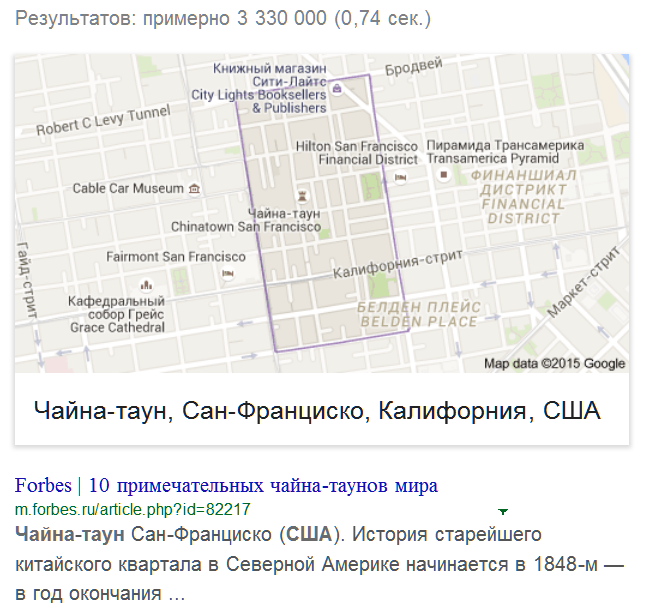Click the Transamerica Pyramid square marker icon
The width and height of the screenshot is (665, 612).
click(x=444, y=174)
